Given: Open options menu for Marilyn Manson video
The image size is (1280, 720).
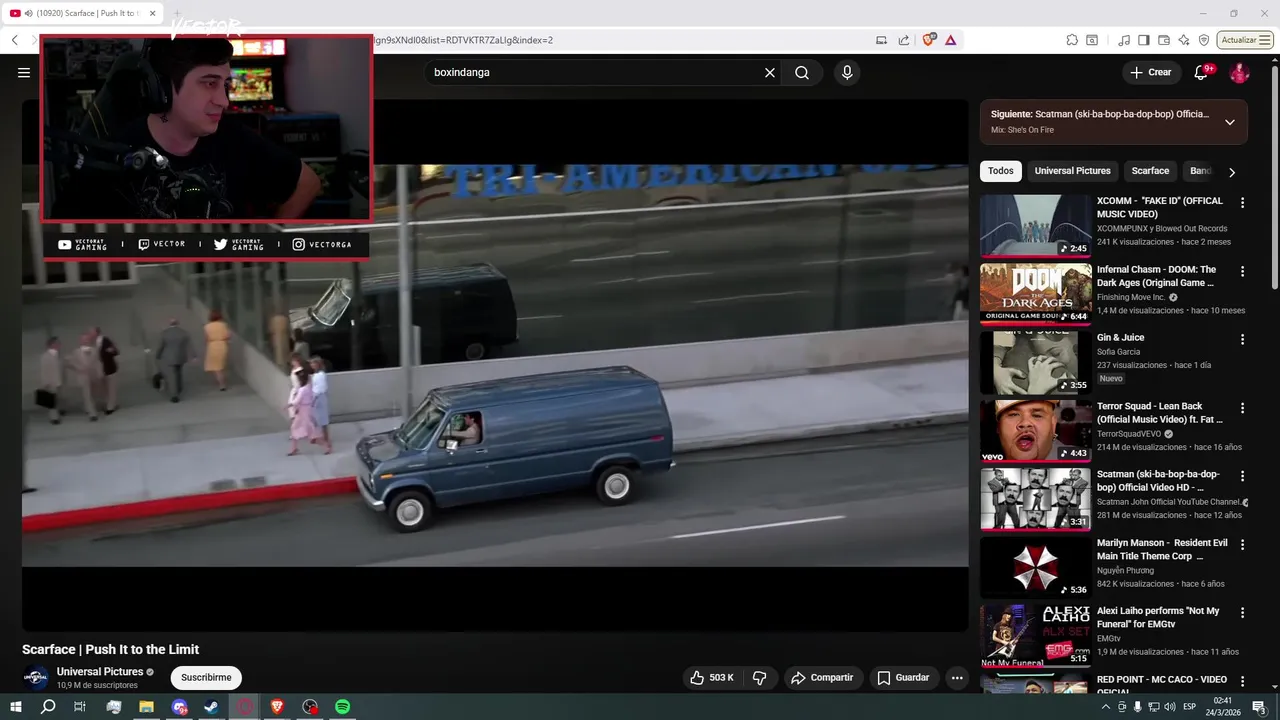Looking at the screenshot, I should (x=1243, y=545).
